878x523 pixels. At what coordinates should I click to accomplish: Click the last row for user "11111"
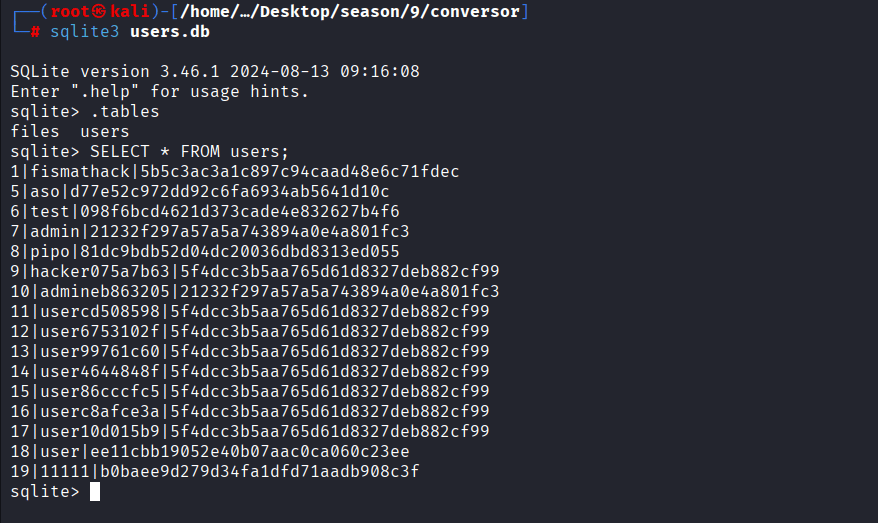[x=215, y=471]
